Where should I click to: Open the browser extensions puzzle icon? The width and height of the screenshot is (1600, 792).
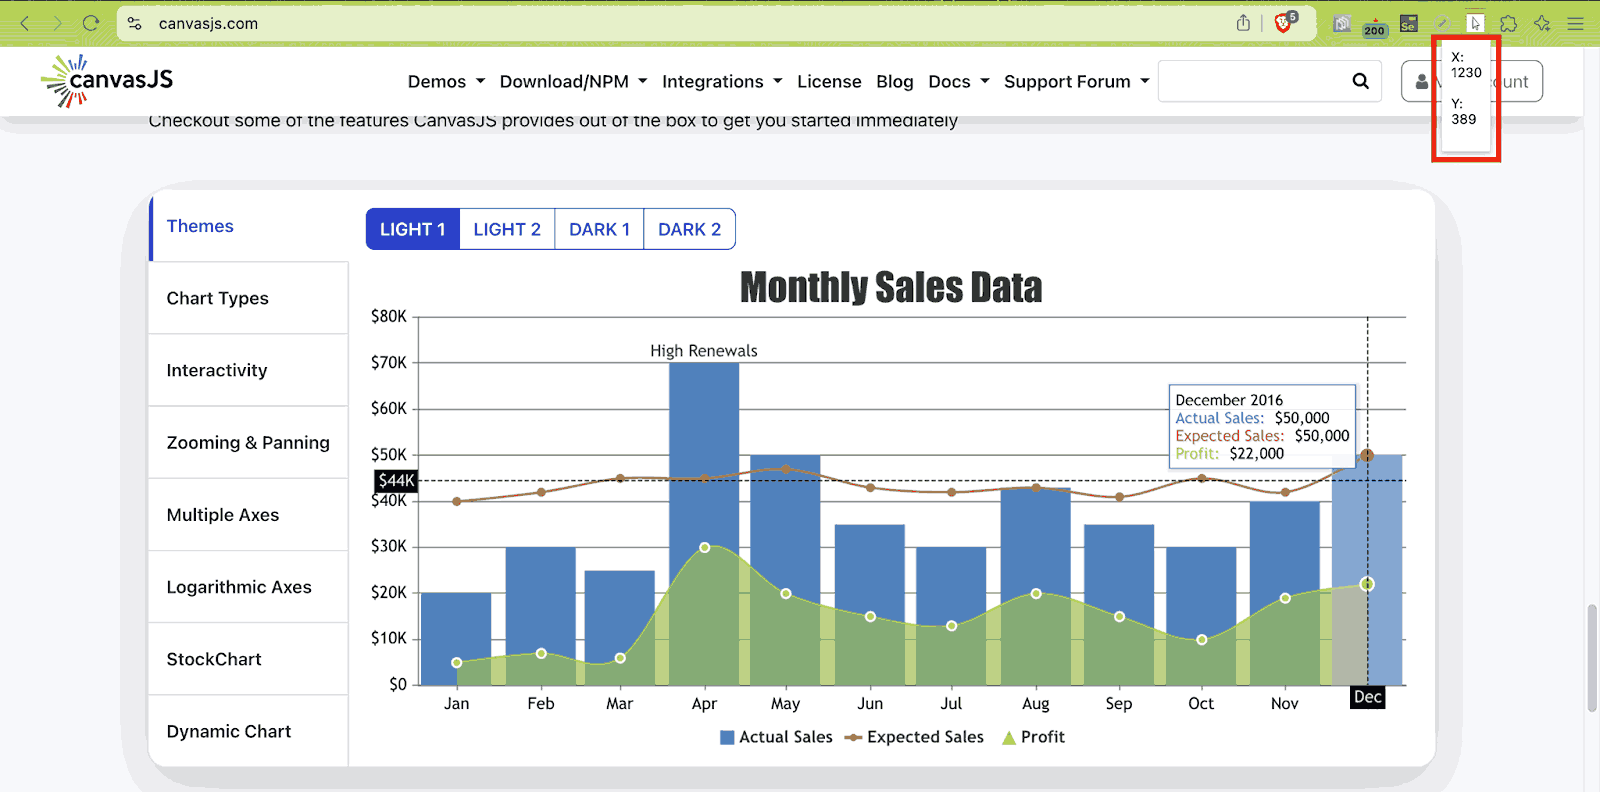coord(1509,23)
